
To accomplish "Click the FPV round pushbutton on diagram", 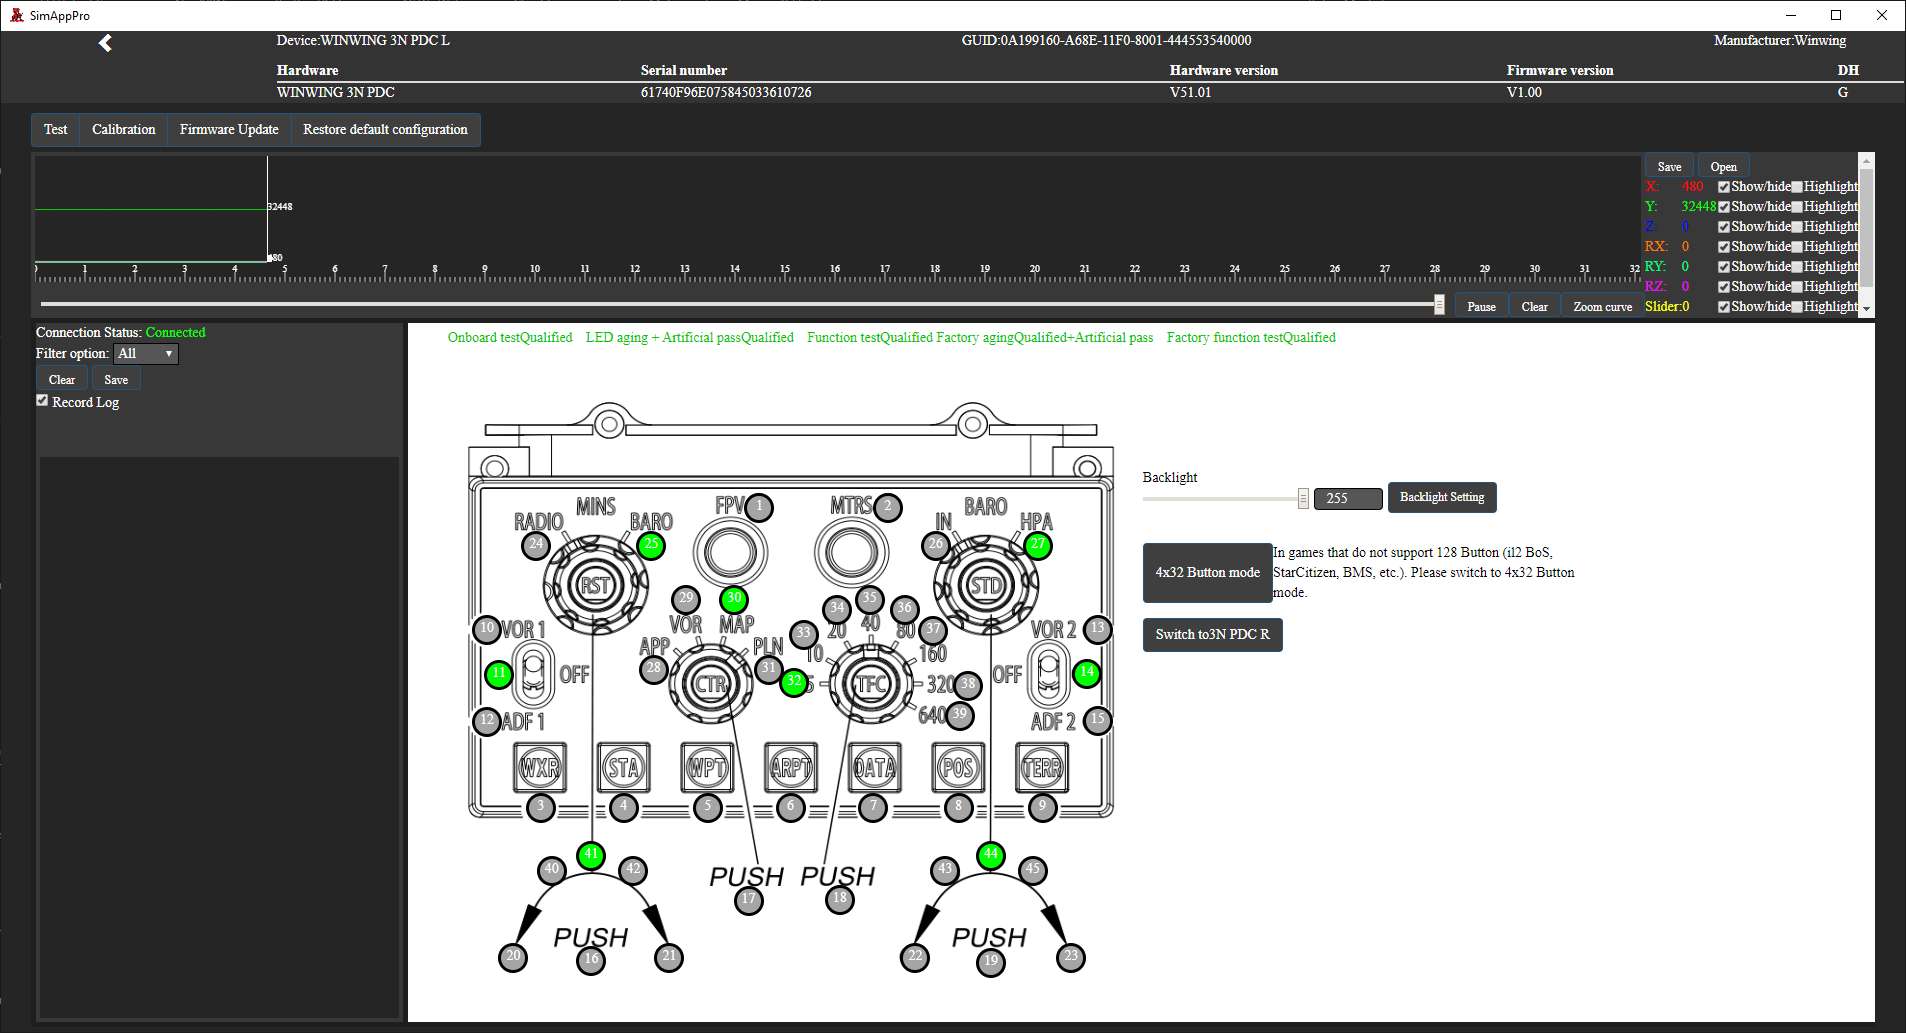I will click(730, 552).
